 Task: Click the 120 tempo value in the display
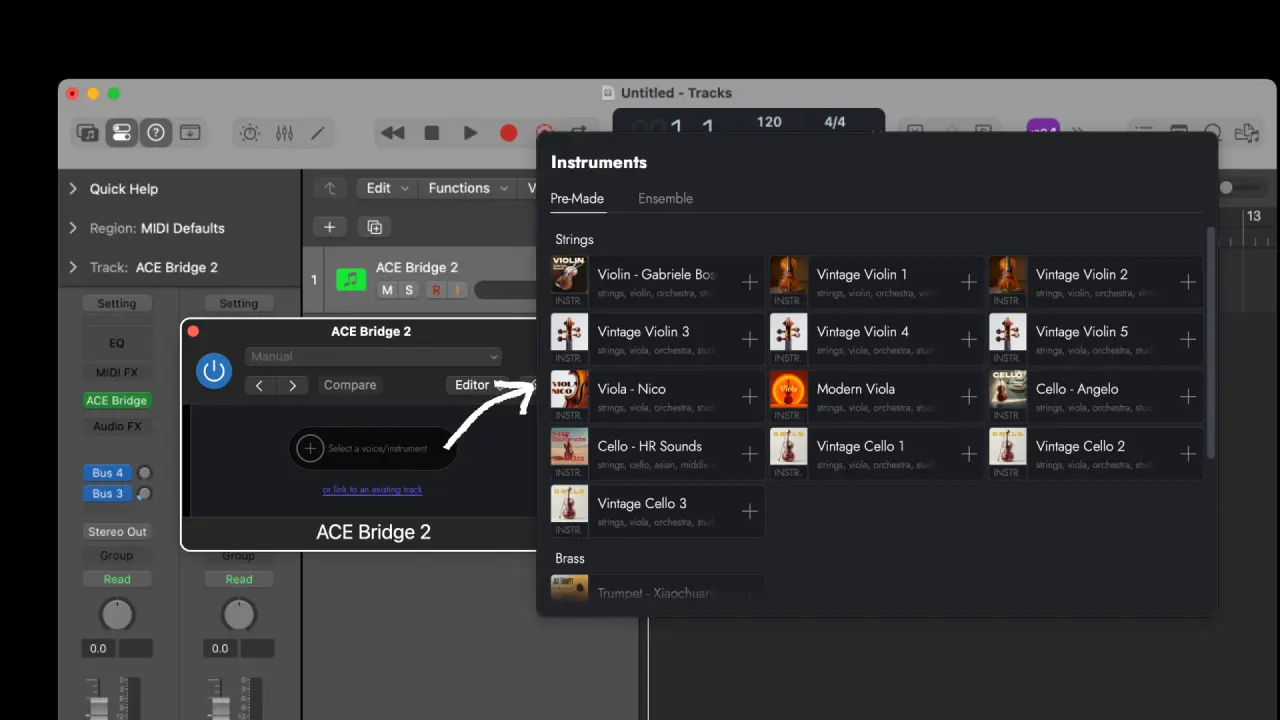[769, 122]
